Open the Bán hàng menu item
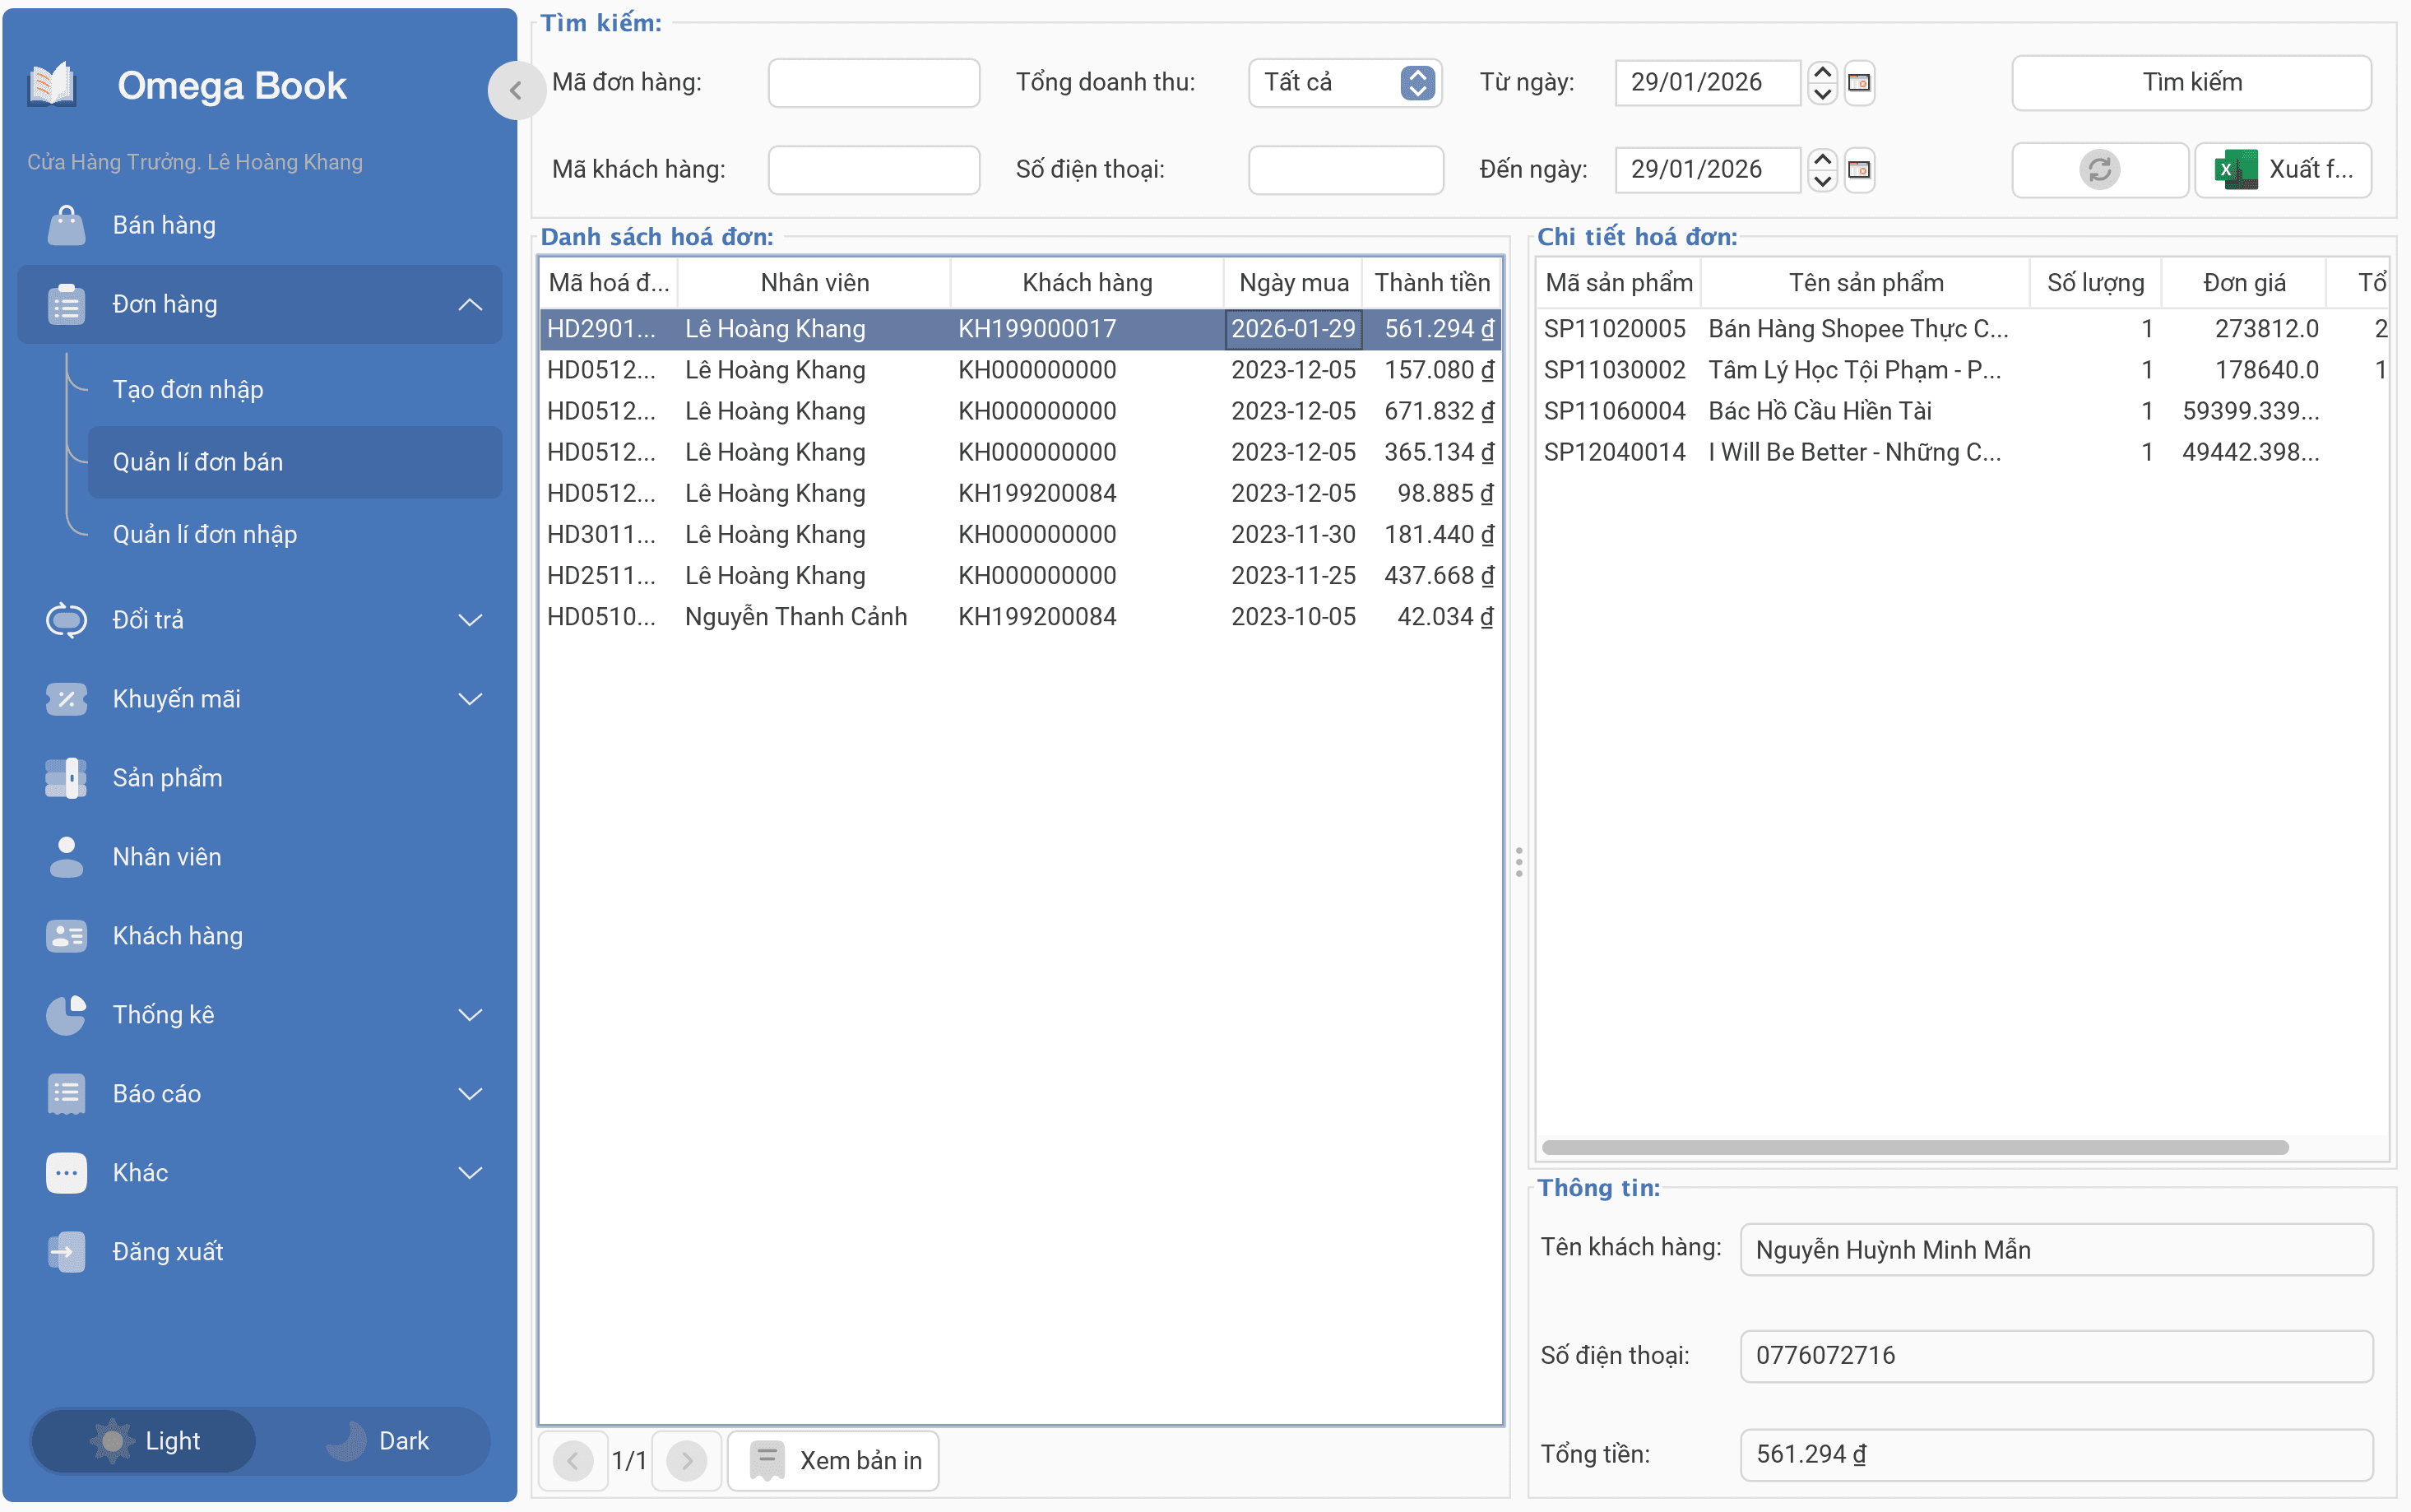The height and width of the screenshot is (1512, 2411). pyautogui.click(x=260, y=225)
